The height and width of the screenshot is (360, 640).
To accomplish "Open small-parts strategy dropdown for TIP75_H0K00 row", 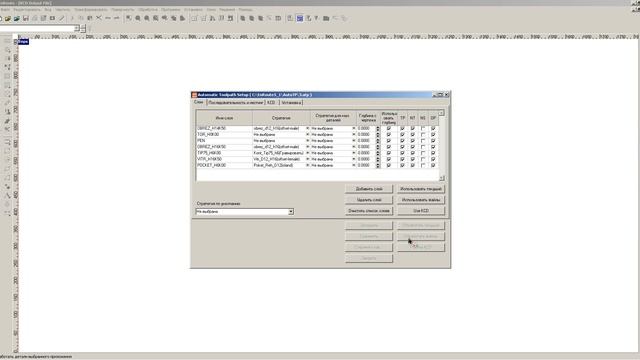I will [x=354, y=153].
